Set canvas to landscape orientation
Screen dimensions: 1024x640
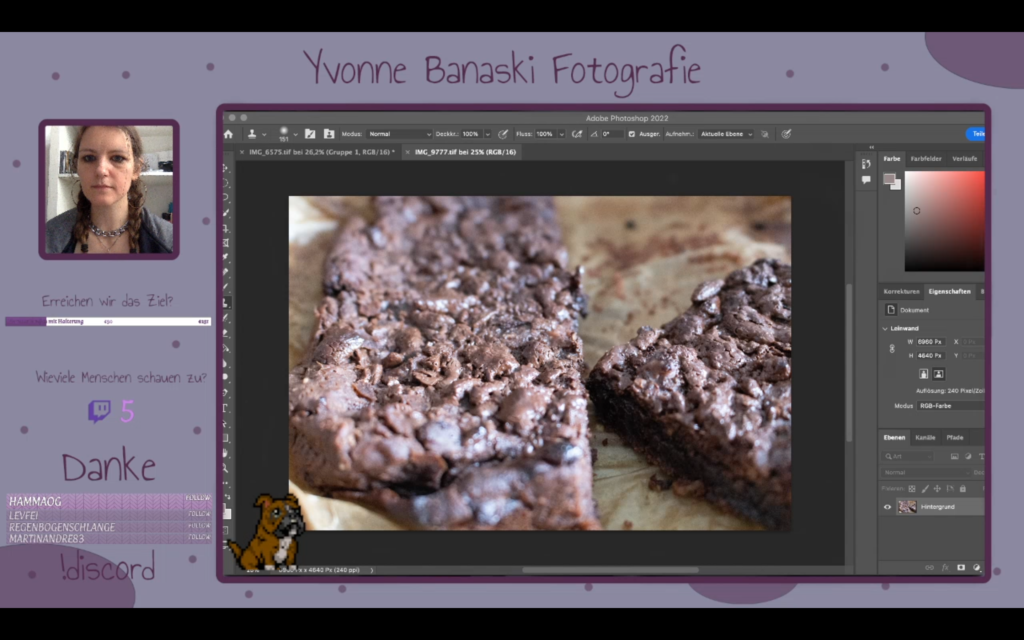(x=938, y=374)
